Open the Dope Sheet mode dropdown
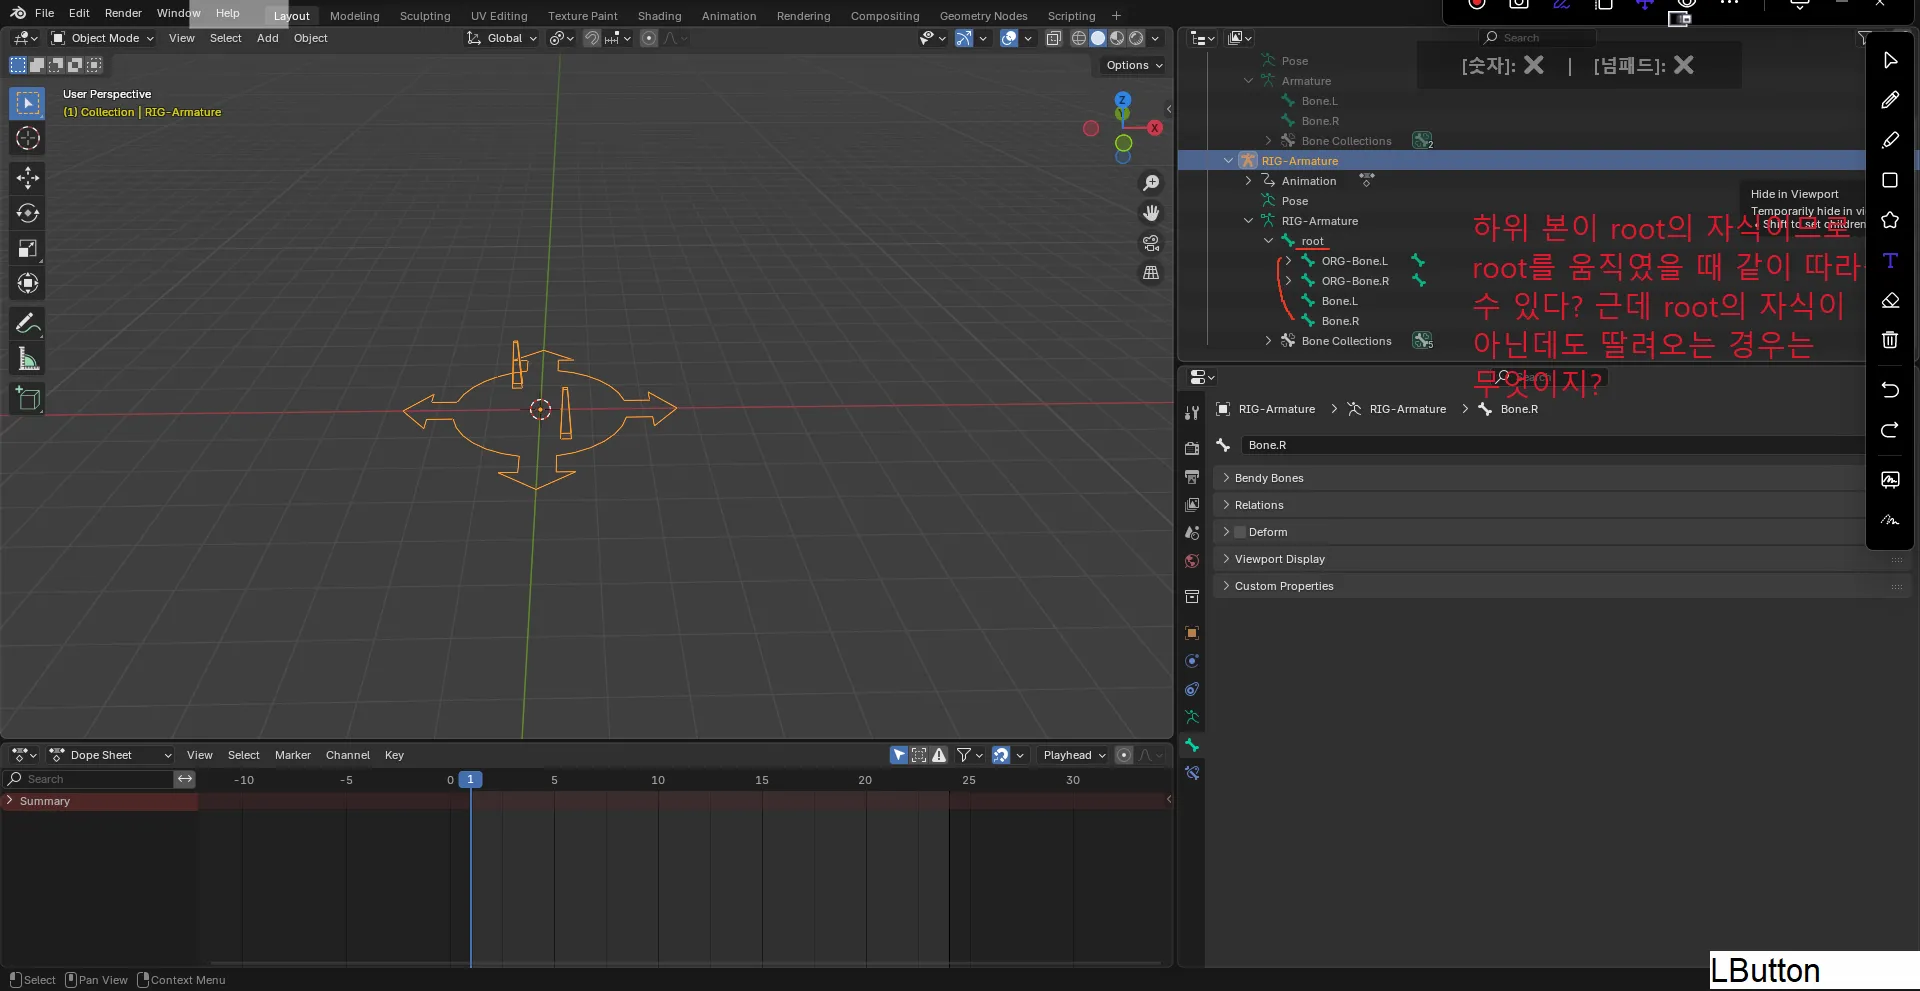 pyautogui.click(x=111, y=755)
